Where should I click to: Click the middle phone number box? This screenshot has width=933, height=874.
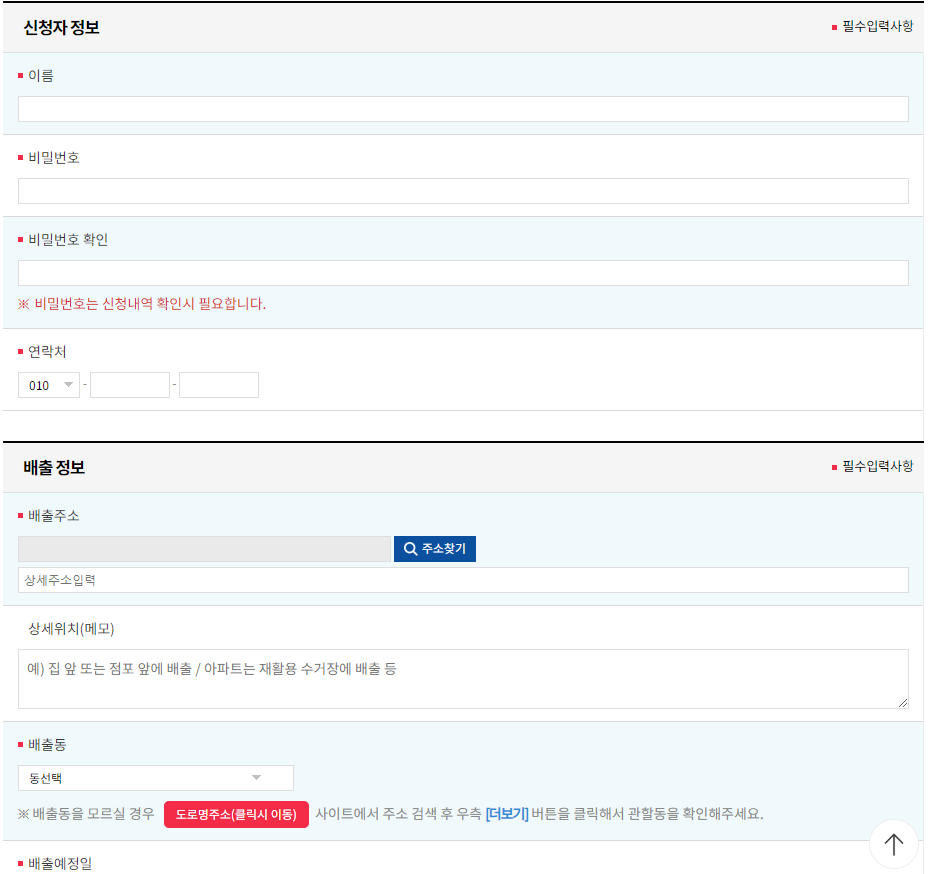(x=129, y=384)
